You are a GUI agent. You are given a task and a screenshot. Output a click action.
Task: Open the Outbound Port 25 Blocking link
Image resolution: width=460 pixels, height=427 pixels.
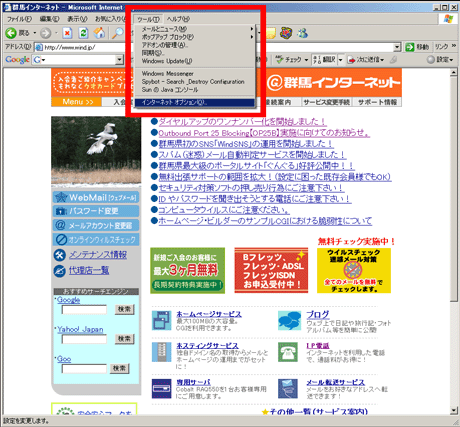pos(264,133)
